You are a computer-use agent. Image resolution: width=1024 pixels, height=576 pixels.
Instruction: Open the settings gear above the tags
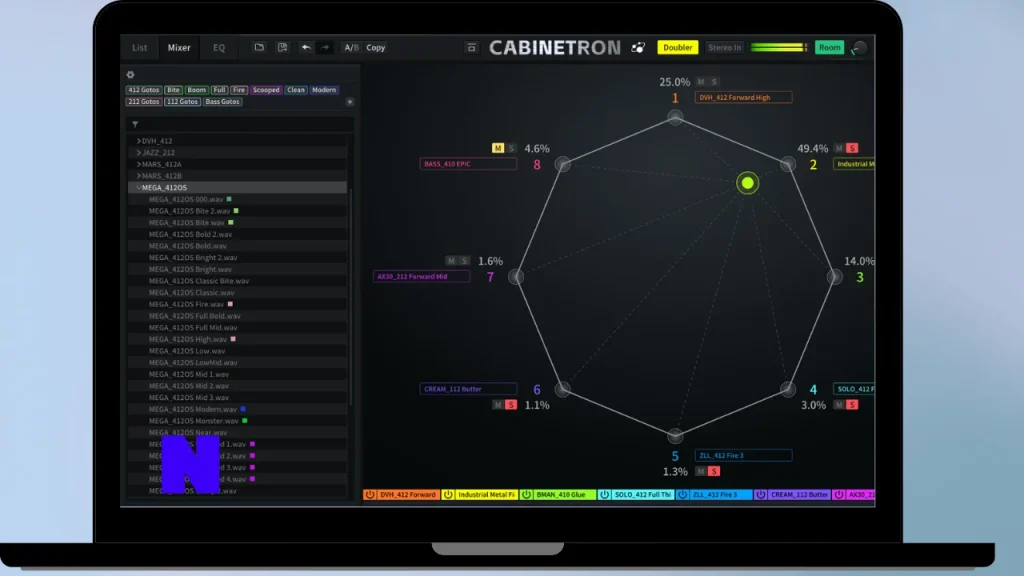pyautogui.click(x=131, y=74)
